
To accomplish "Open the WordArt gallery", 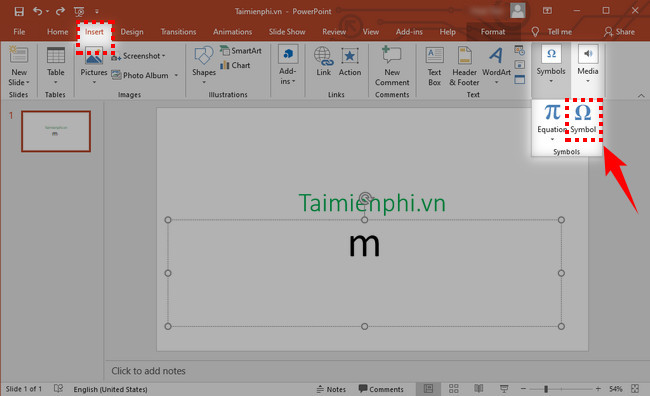I will [x=496, y=66].
